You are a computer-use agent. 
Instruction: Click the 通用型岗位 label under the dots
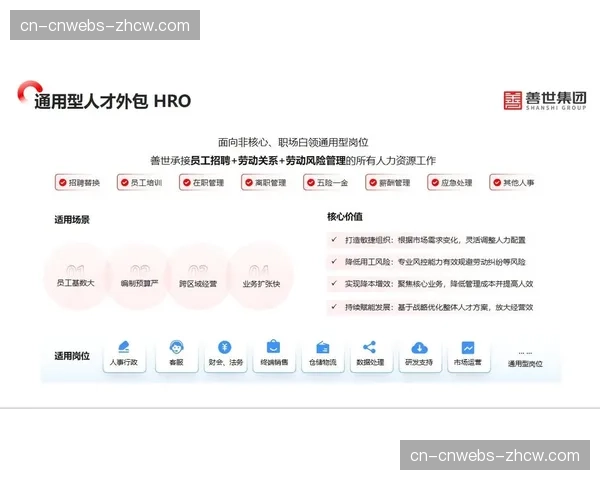coord(525,364)
